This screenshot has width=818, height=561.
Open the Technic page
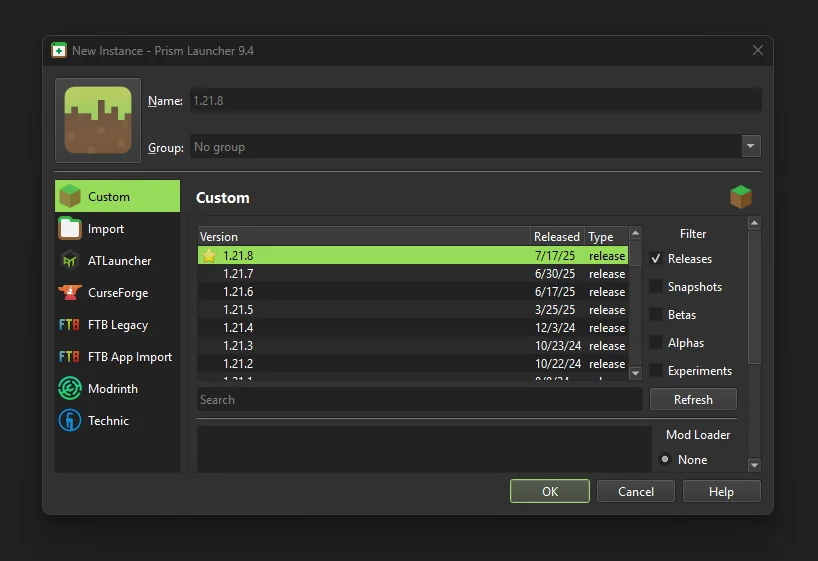click(117, 421)
